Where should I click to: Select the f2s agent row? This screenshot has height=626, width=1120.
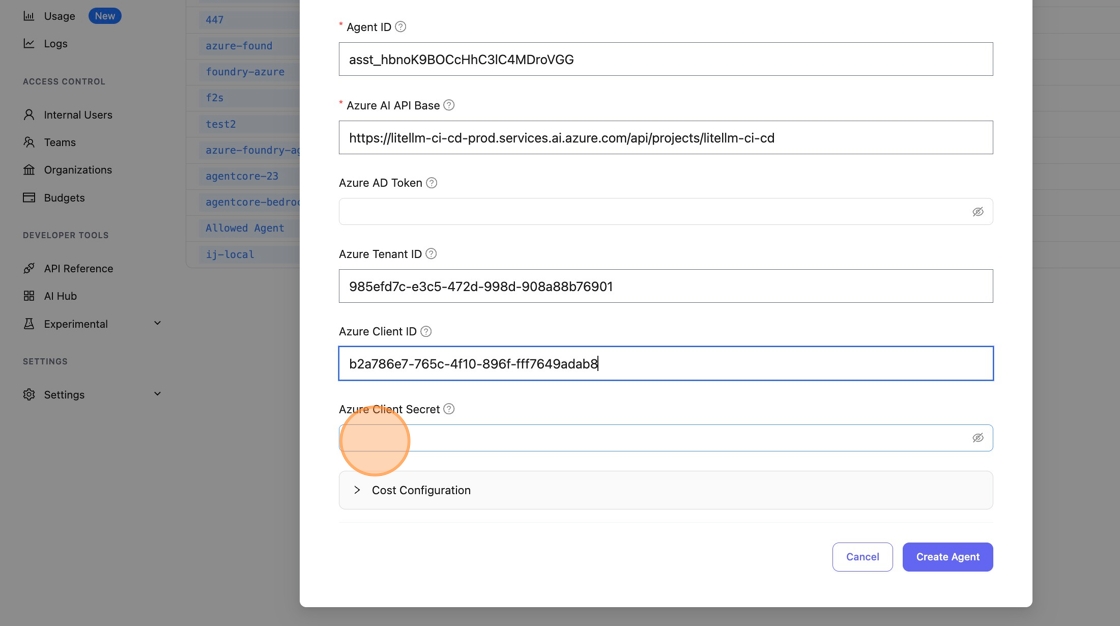point(214,97)
